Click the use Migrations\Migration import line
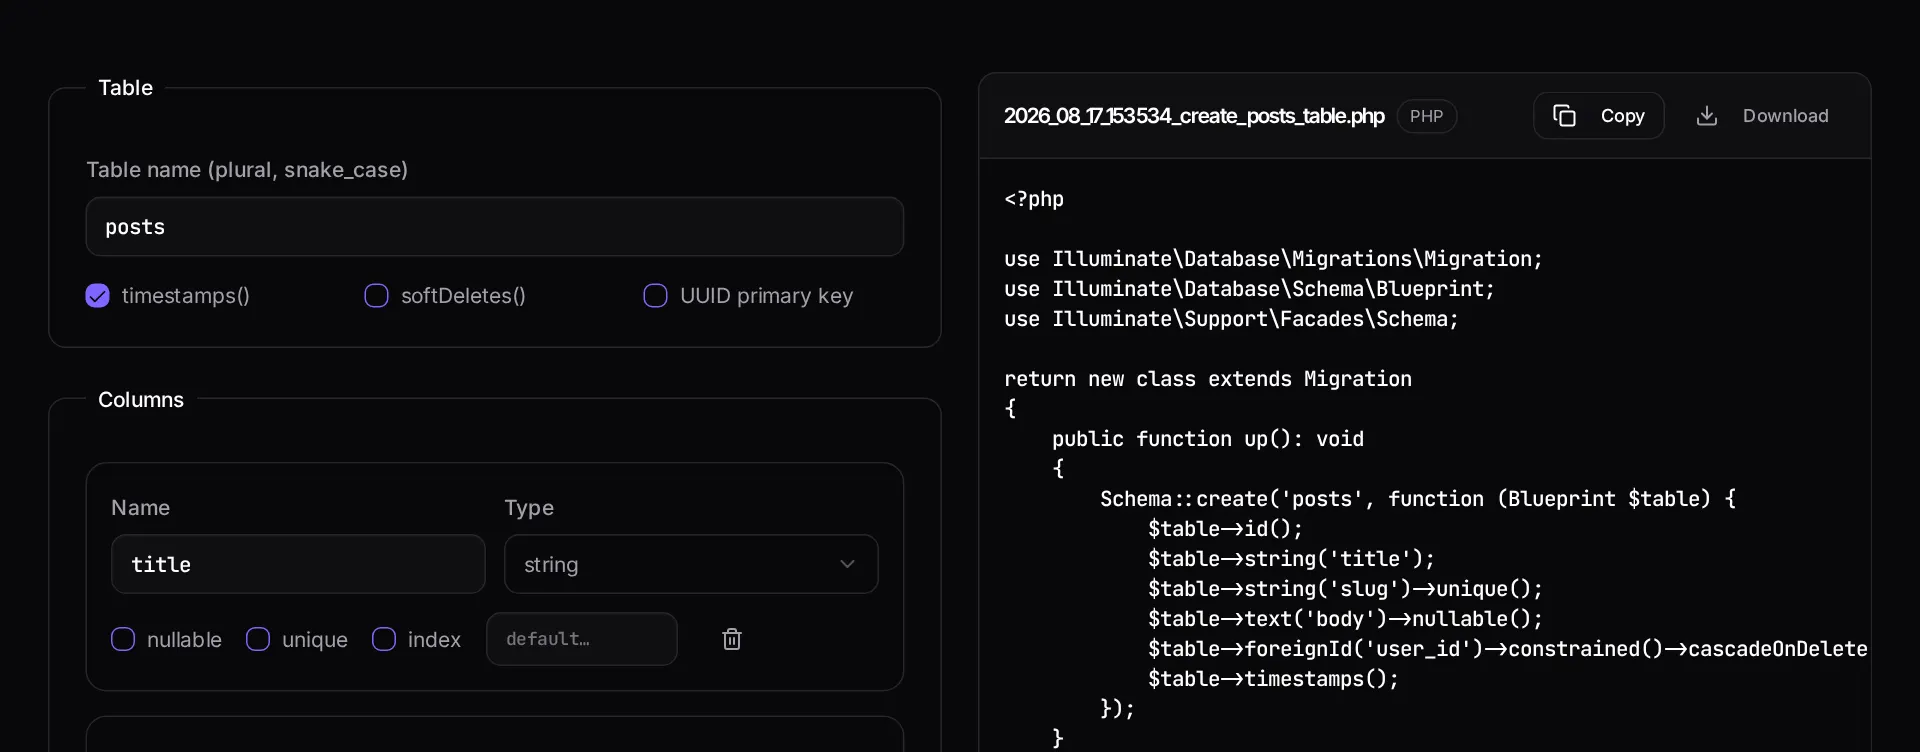The image size is (1920, 752). tap(1273, 259)
